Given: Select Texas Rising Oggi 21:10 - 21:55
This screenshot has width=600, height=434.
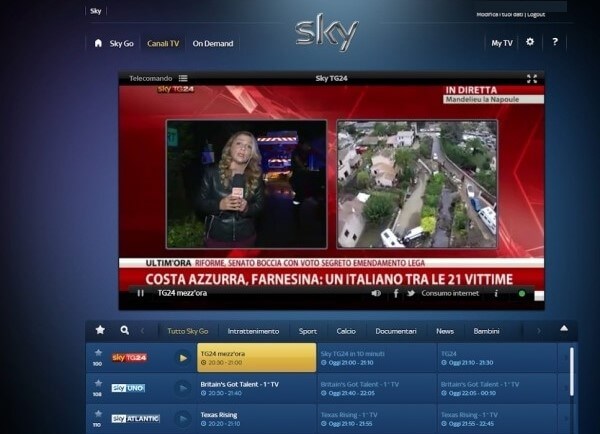Looking at the screenshot, I should point(377,419).
